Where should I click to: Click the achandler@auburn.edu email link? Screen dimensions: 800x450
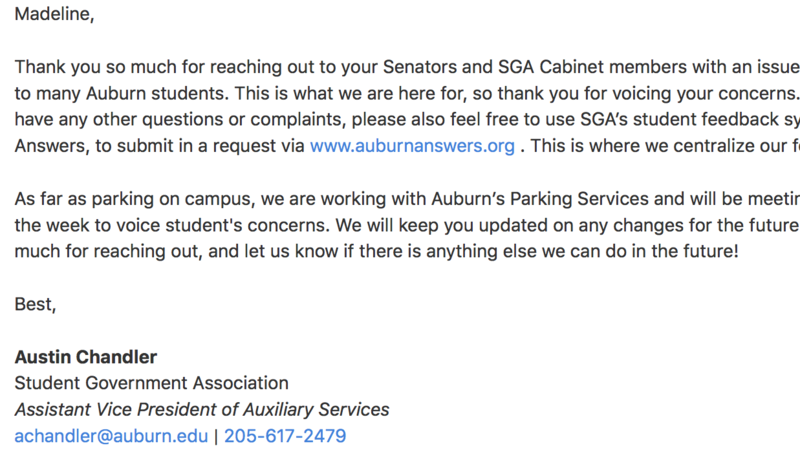[111, 436]
